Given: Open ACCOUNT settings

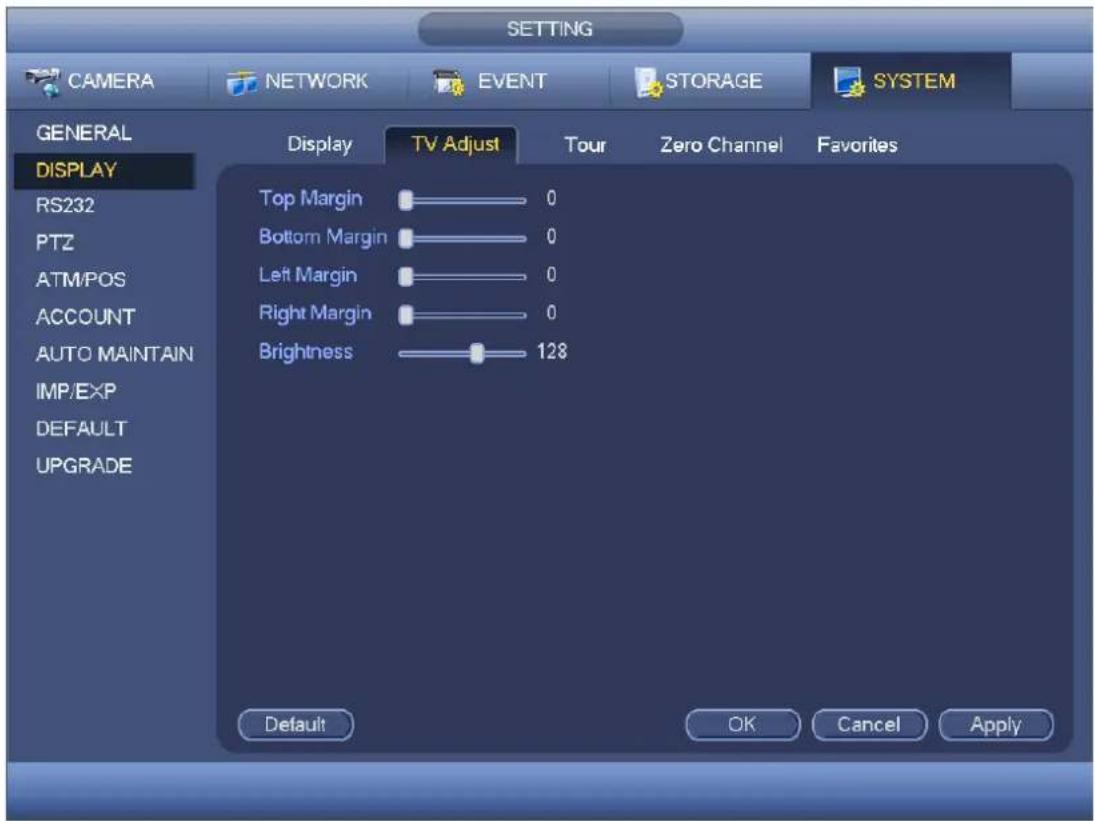Looking at the screenshot, I should click(85, 317).
